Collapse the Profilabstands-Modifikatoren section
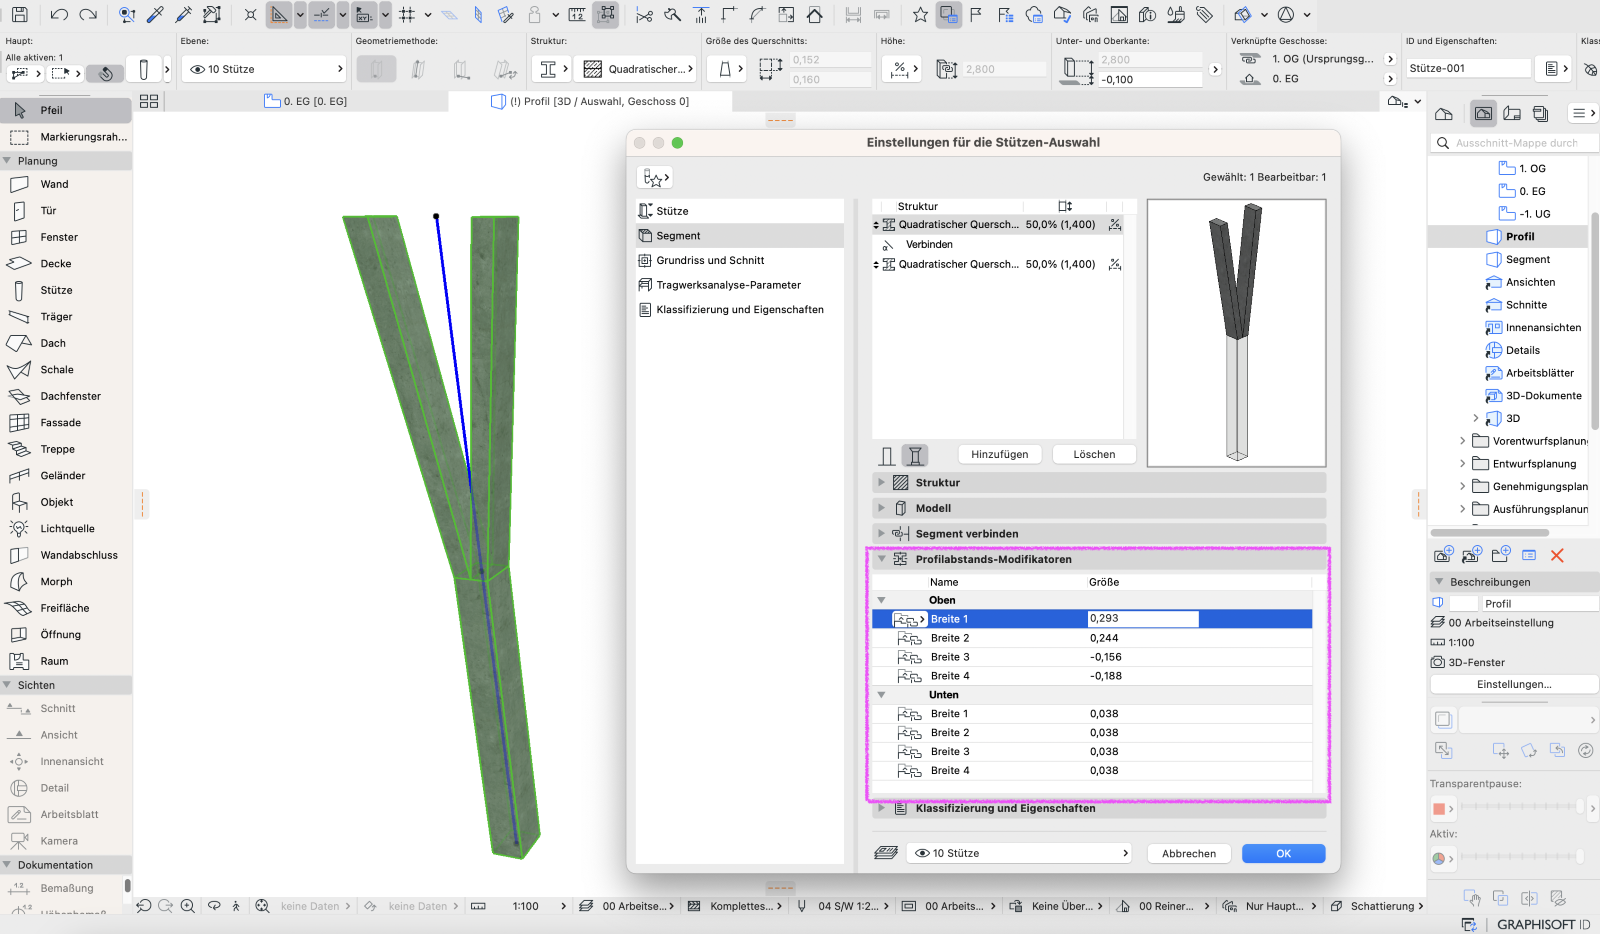 tap(882, 559)
